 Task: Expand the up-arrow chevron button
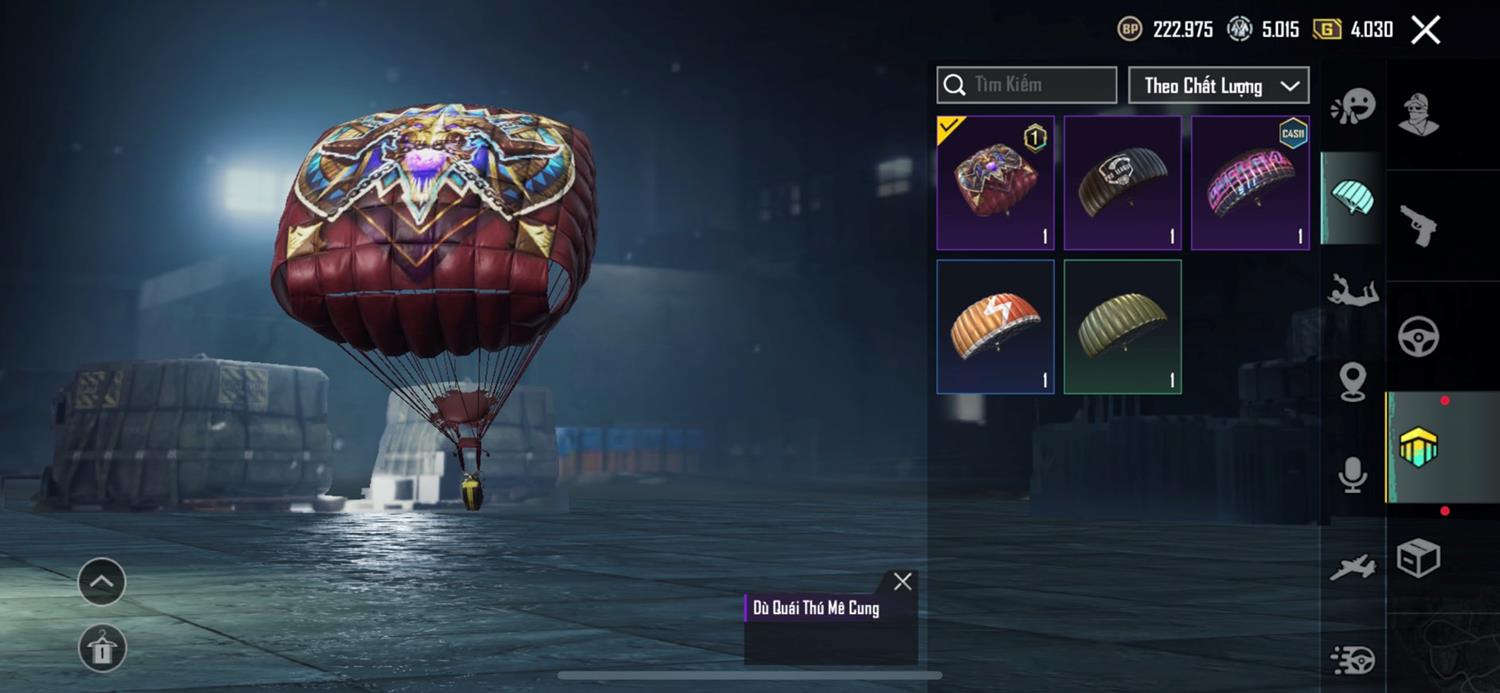pos(102,582)
